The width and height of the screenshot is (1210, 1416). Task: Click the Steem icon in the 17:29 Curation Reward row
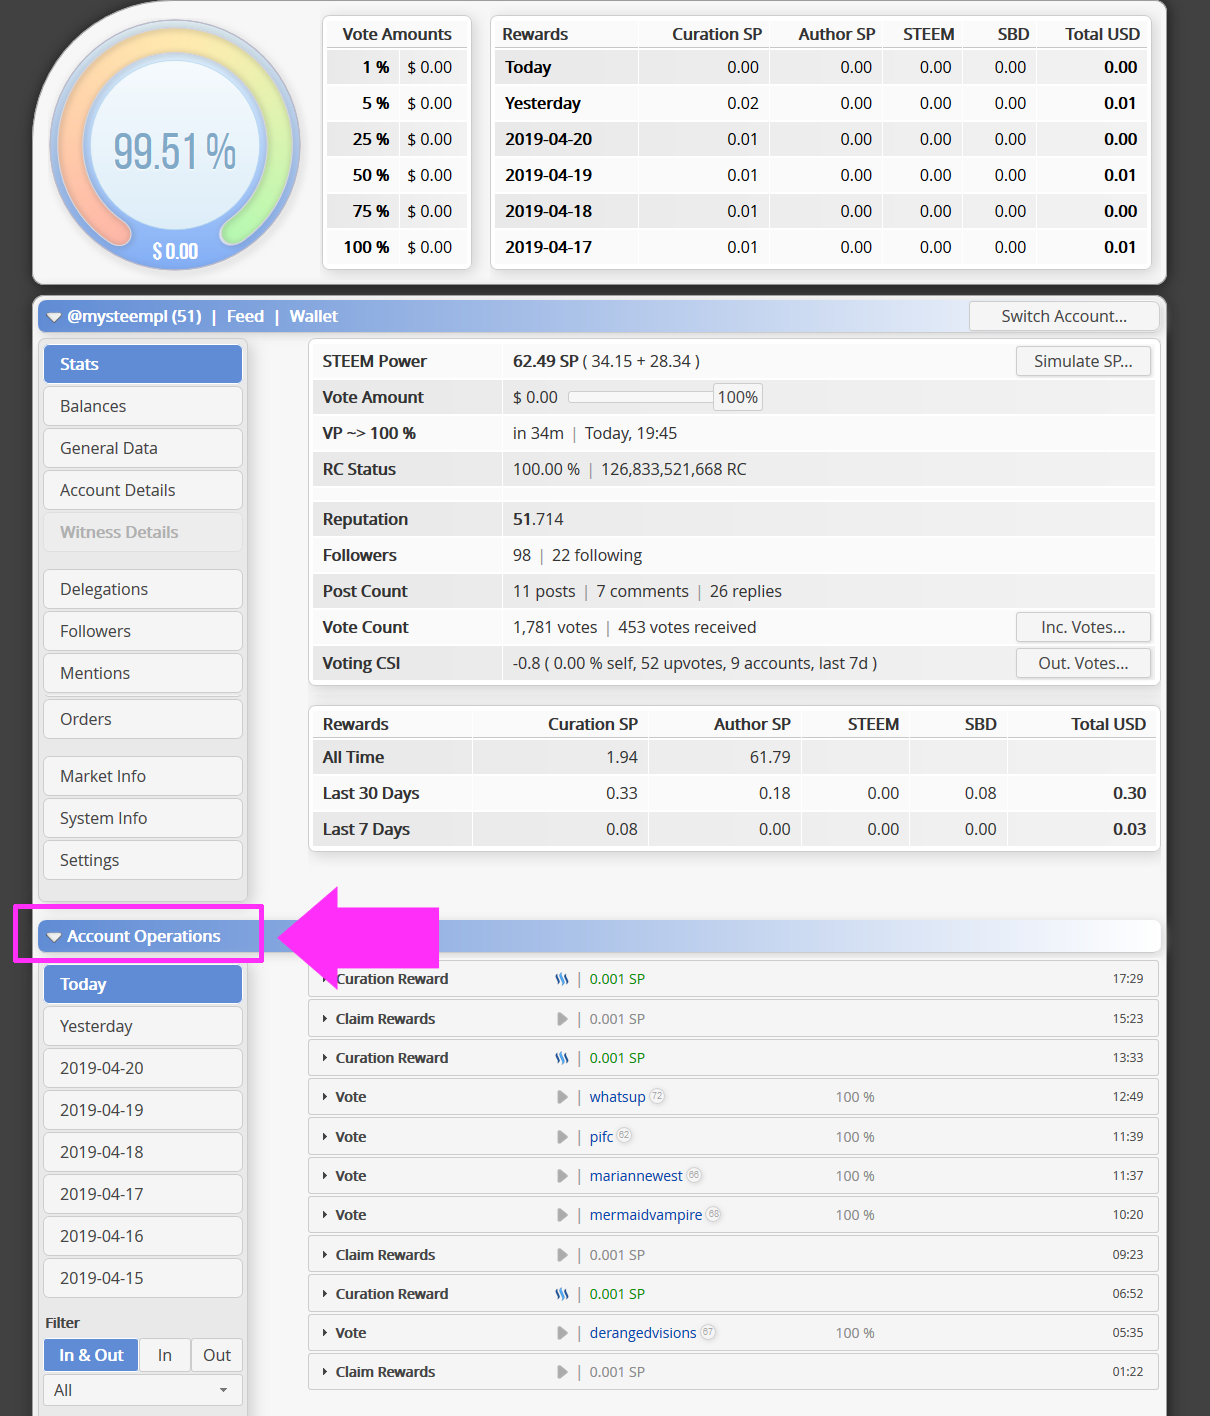pyautogui.click(x=562, y=979)
